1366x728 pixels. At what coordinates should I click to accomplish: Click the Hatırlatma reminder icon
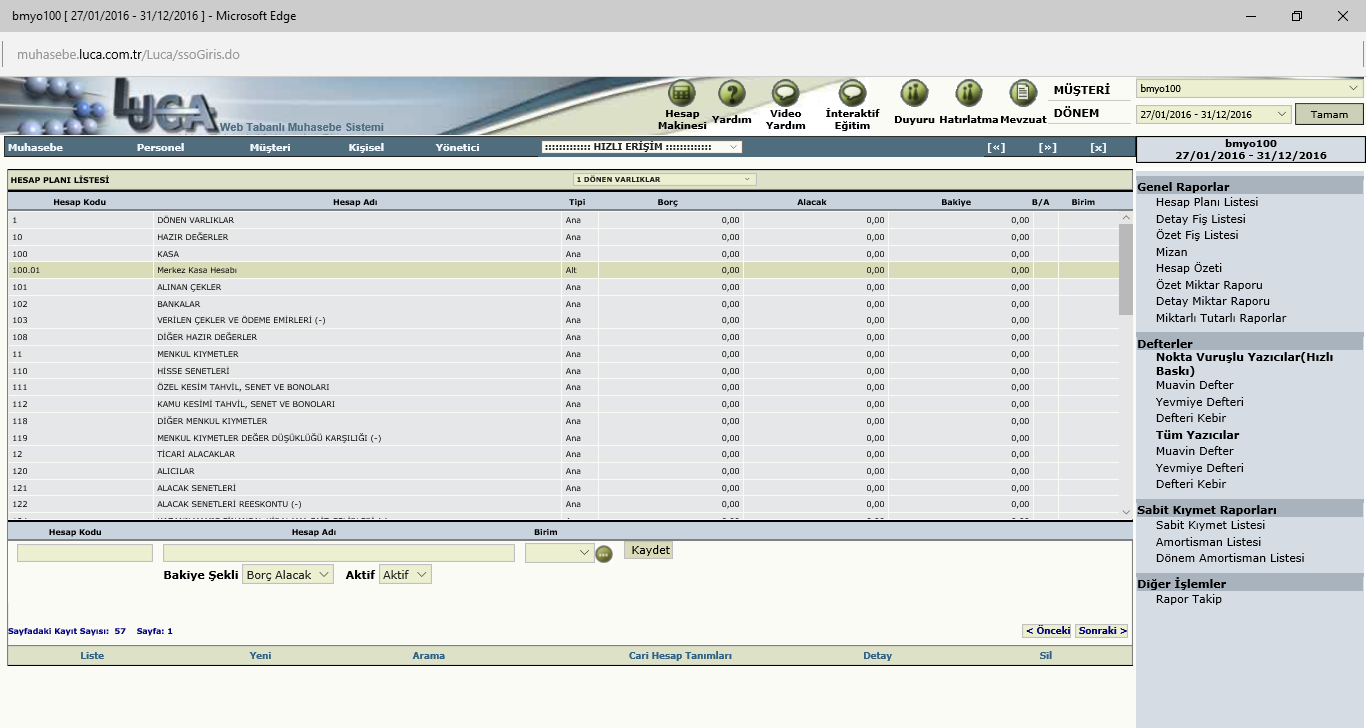968,94
